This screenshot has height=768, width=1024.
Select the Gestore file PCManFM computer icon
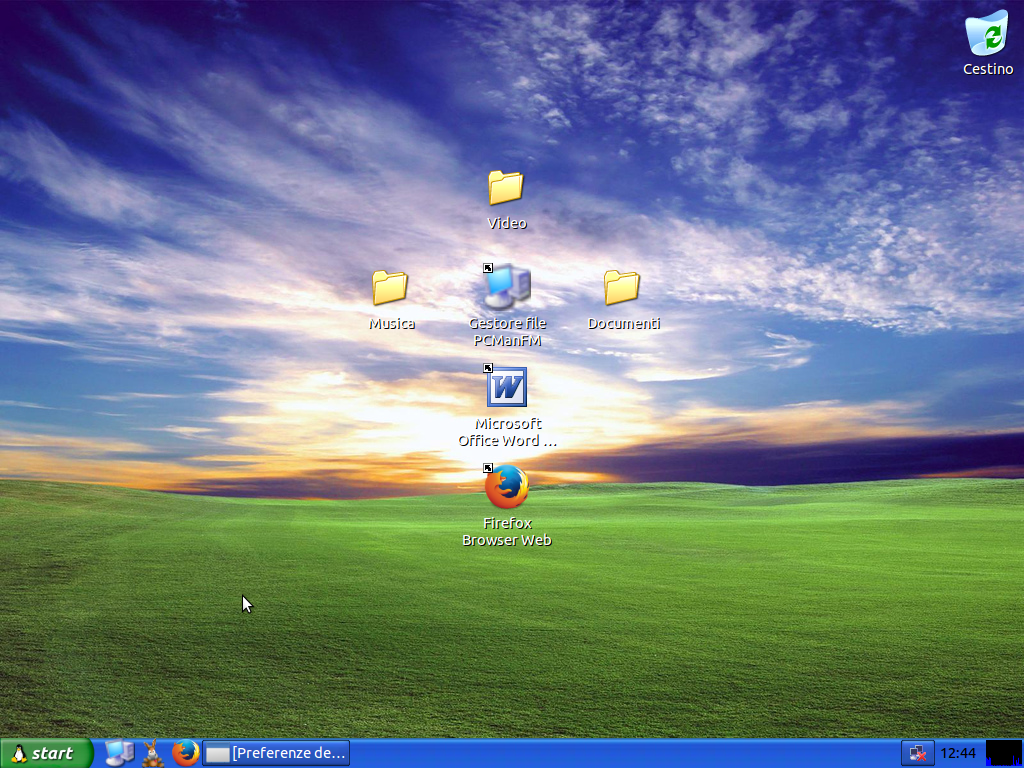[507, 288]
